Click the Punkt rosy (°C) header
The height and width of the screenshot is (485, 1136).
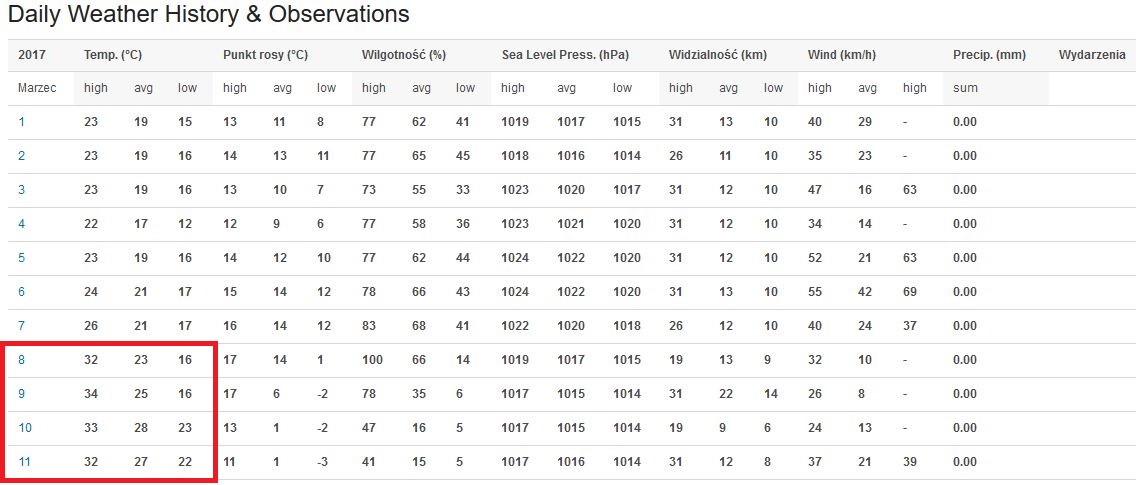pos(266,55)
